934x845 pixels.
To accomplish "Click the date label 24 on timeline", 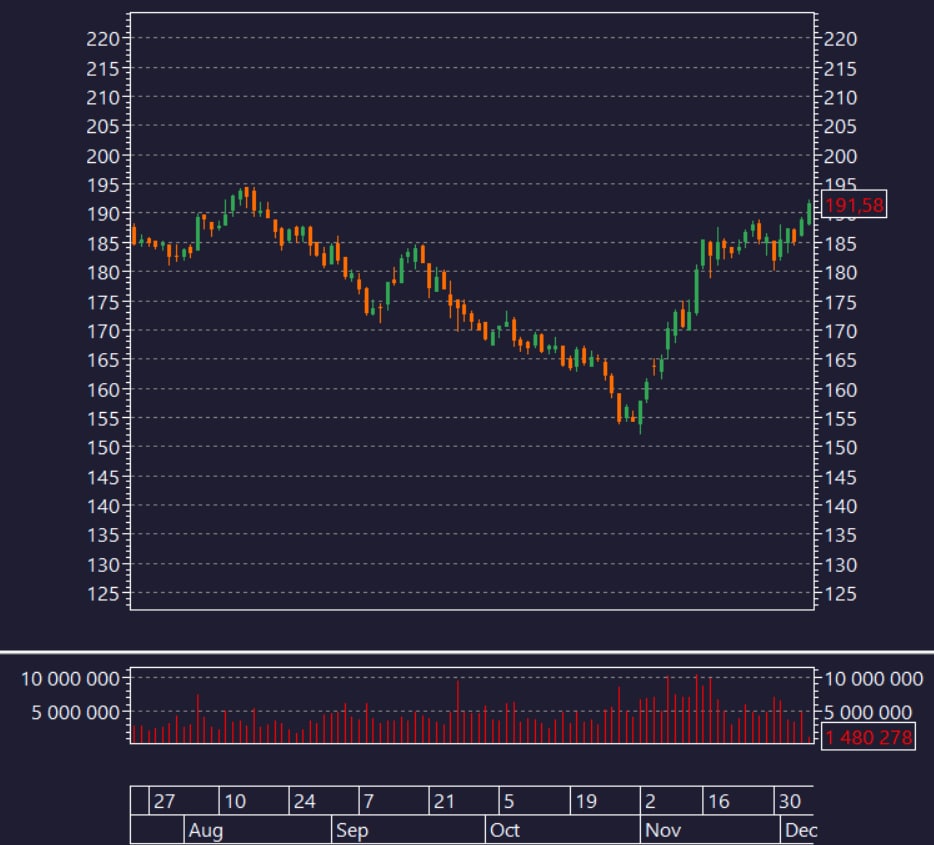I will 304,802.
